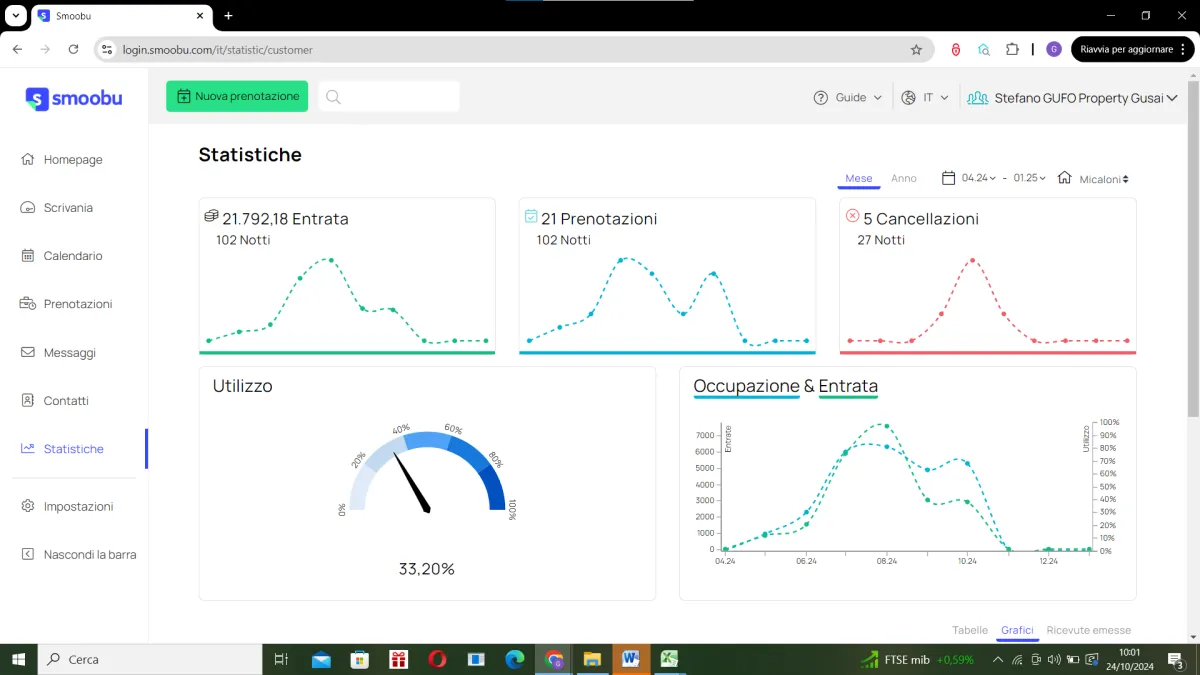This screenshot has height=675, width=1200.
Task: Switch to the Grafici tab
Action: click(x=1017, y=631)
